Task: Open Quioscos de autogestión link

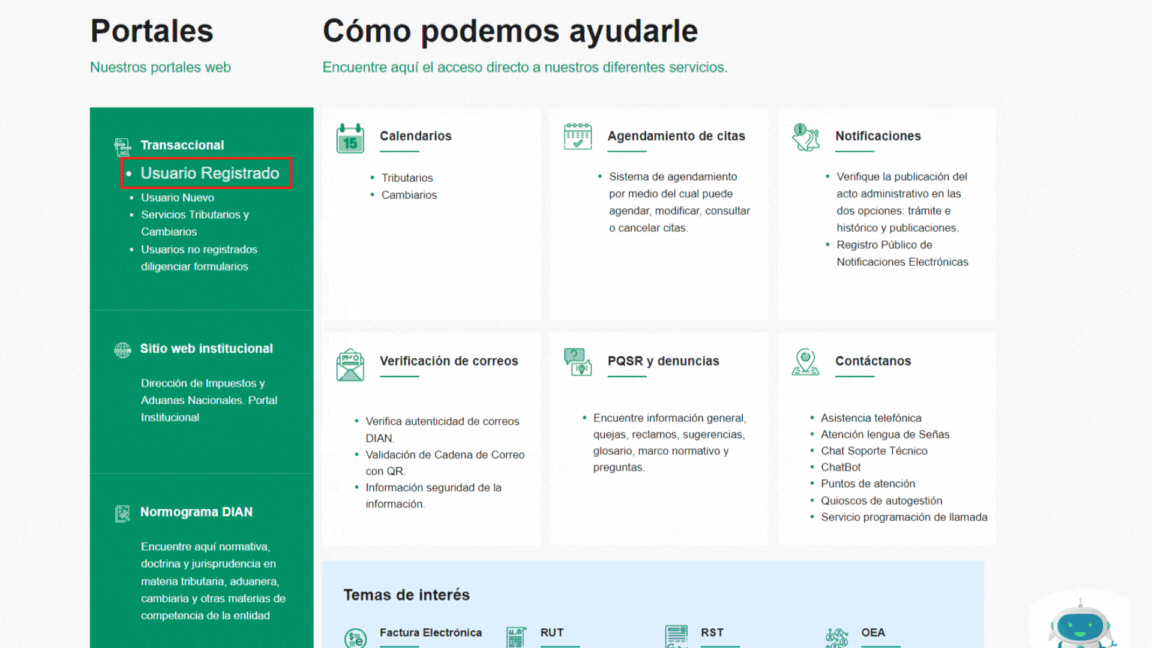Action: pyautogui.click(x=881, y=501)
